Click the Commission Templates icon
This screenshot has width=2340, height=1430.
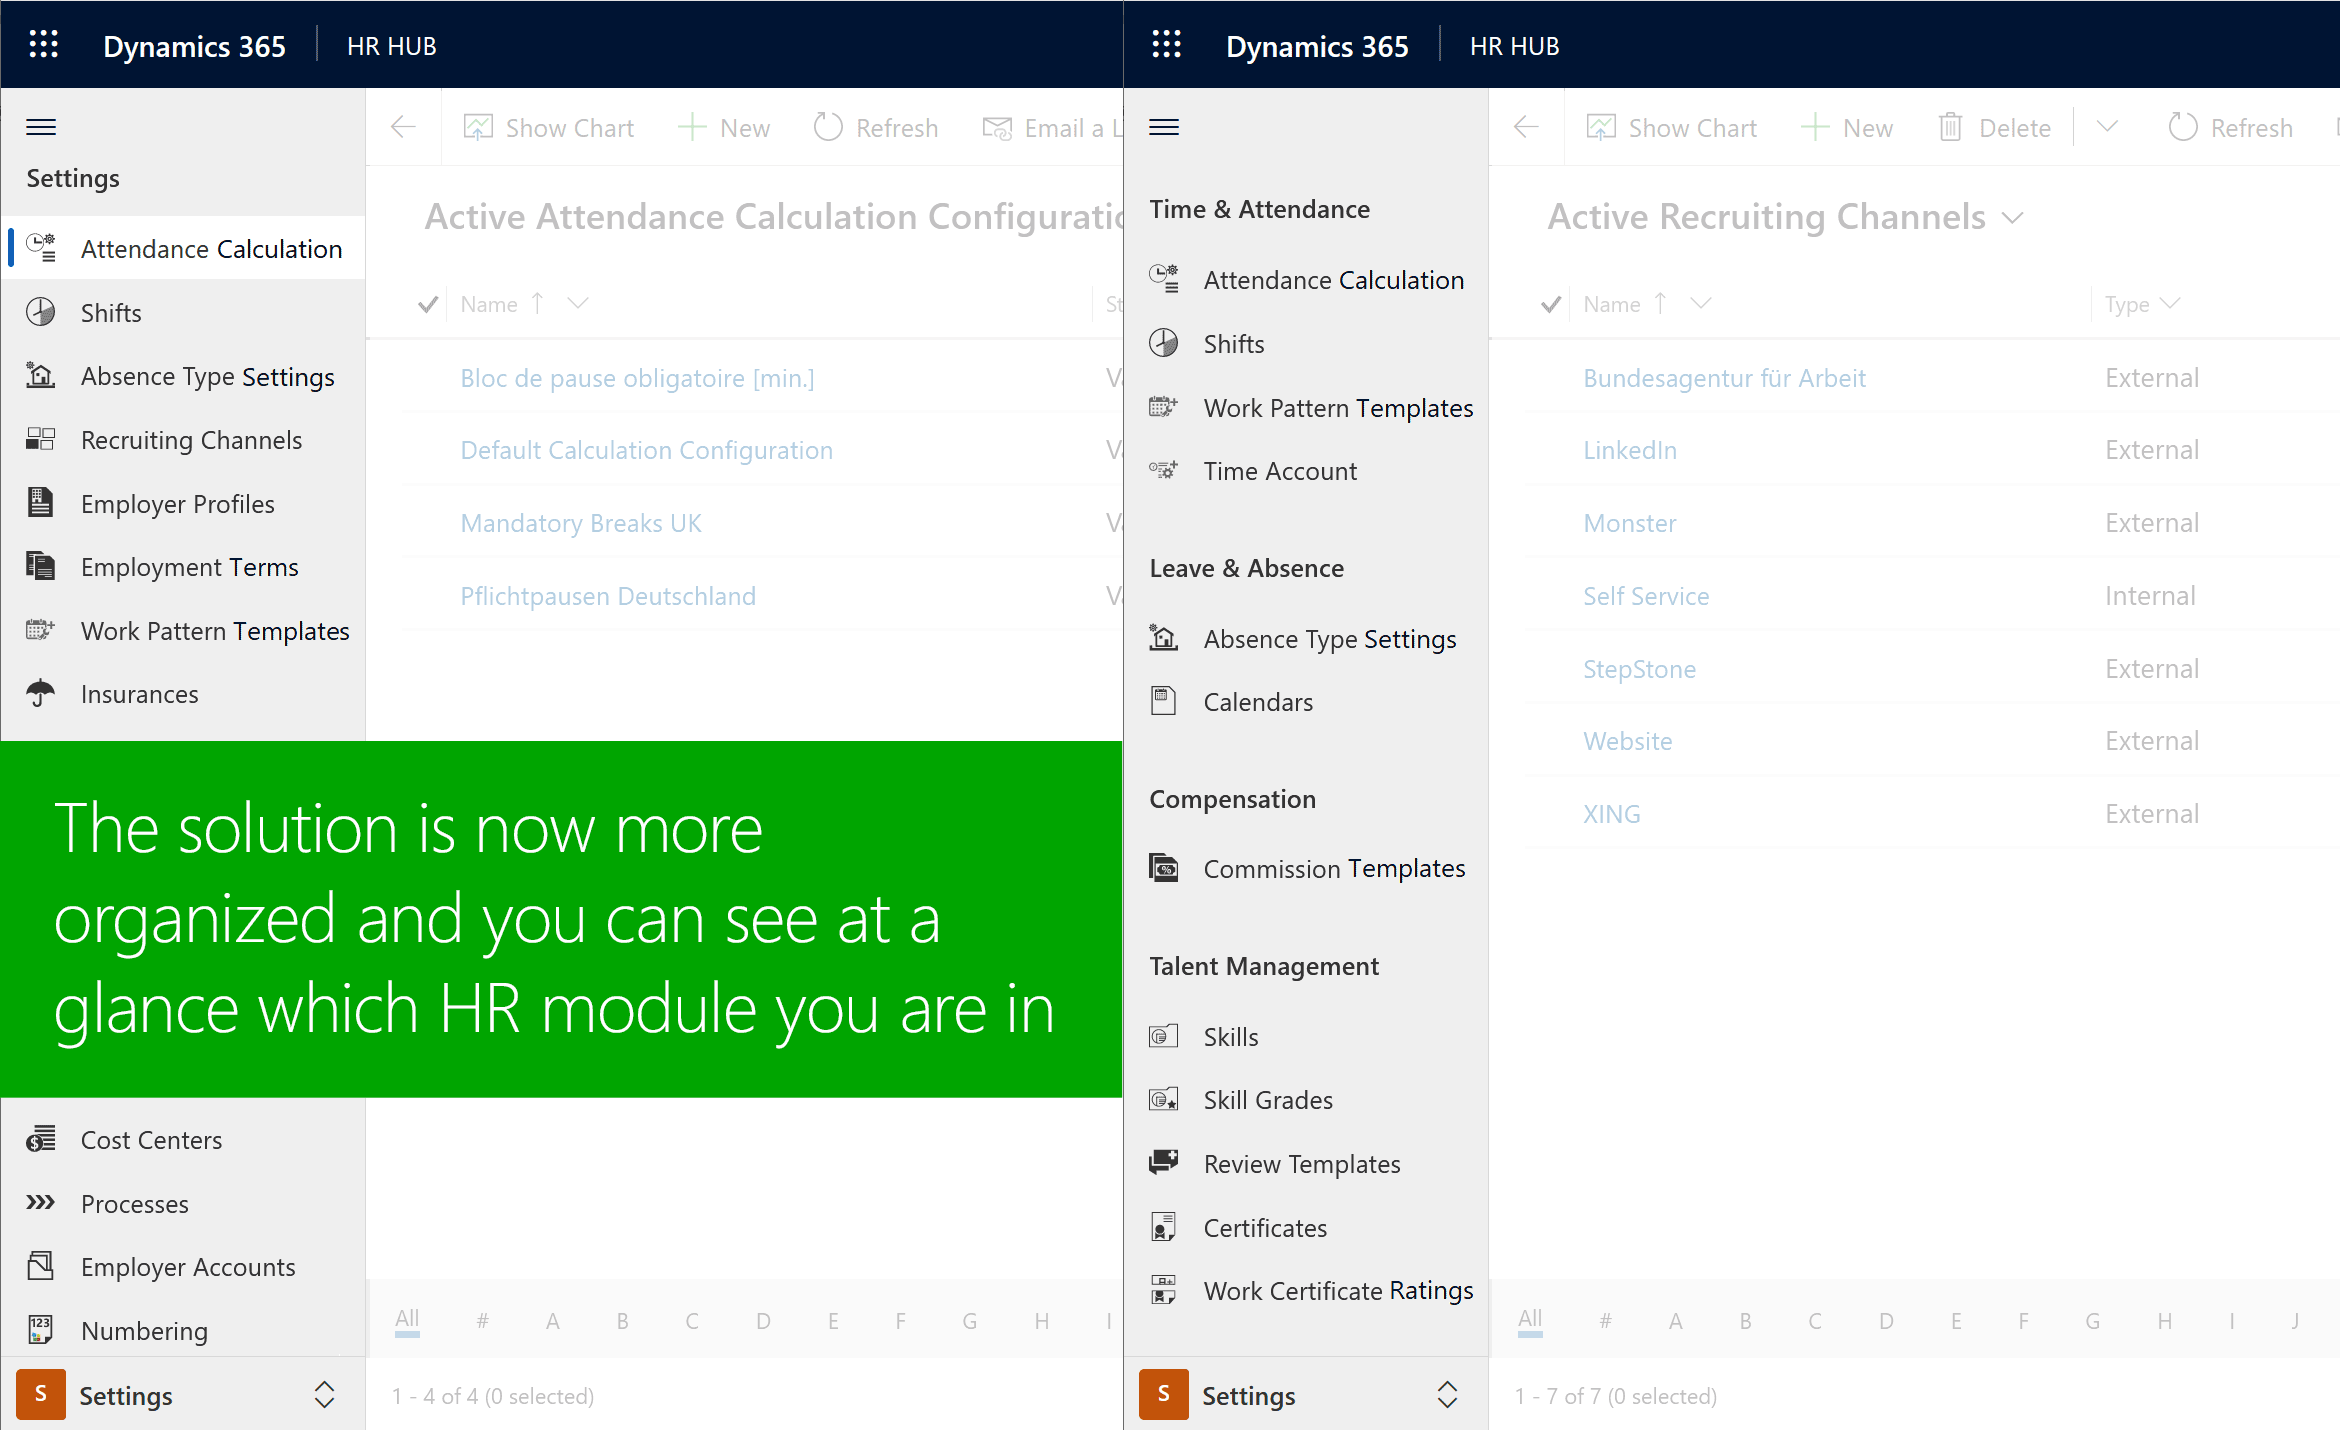tap(1164, 868)
